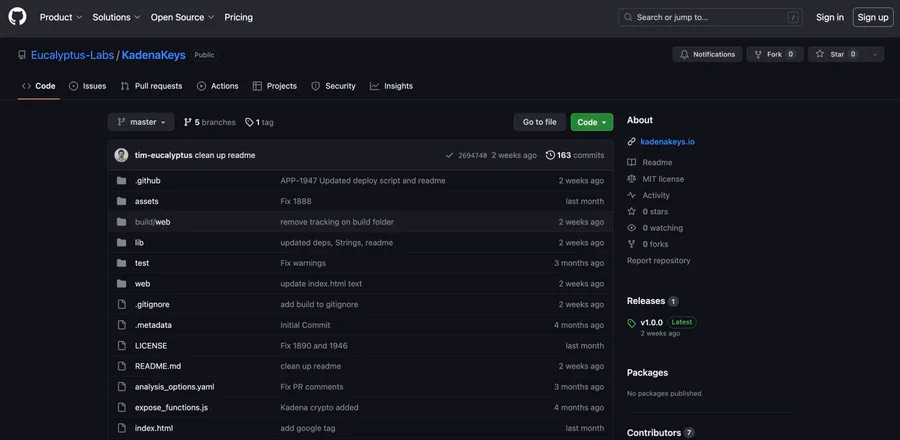Screen dimensions: 900x440
Task: Open the .github folder icon
Action: point(121,181)
